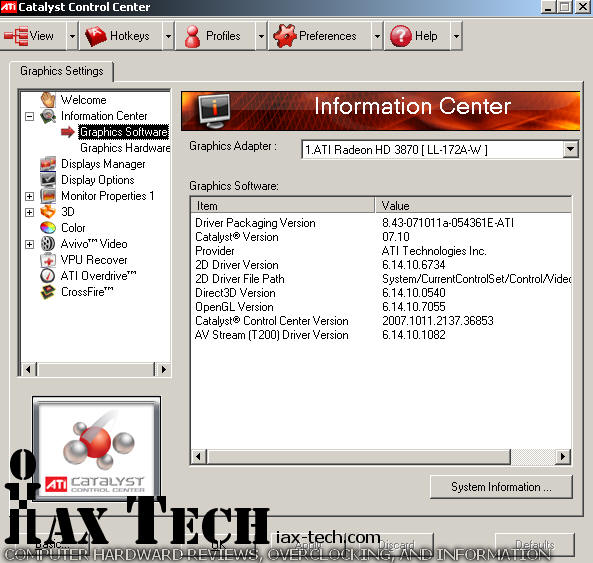Open the CrossFire page
Viewport: 593px width, 563px height.
[87, 292]
